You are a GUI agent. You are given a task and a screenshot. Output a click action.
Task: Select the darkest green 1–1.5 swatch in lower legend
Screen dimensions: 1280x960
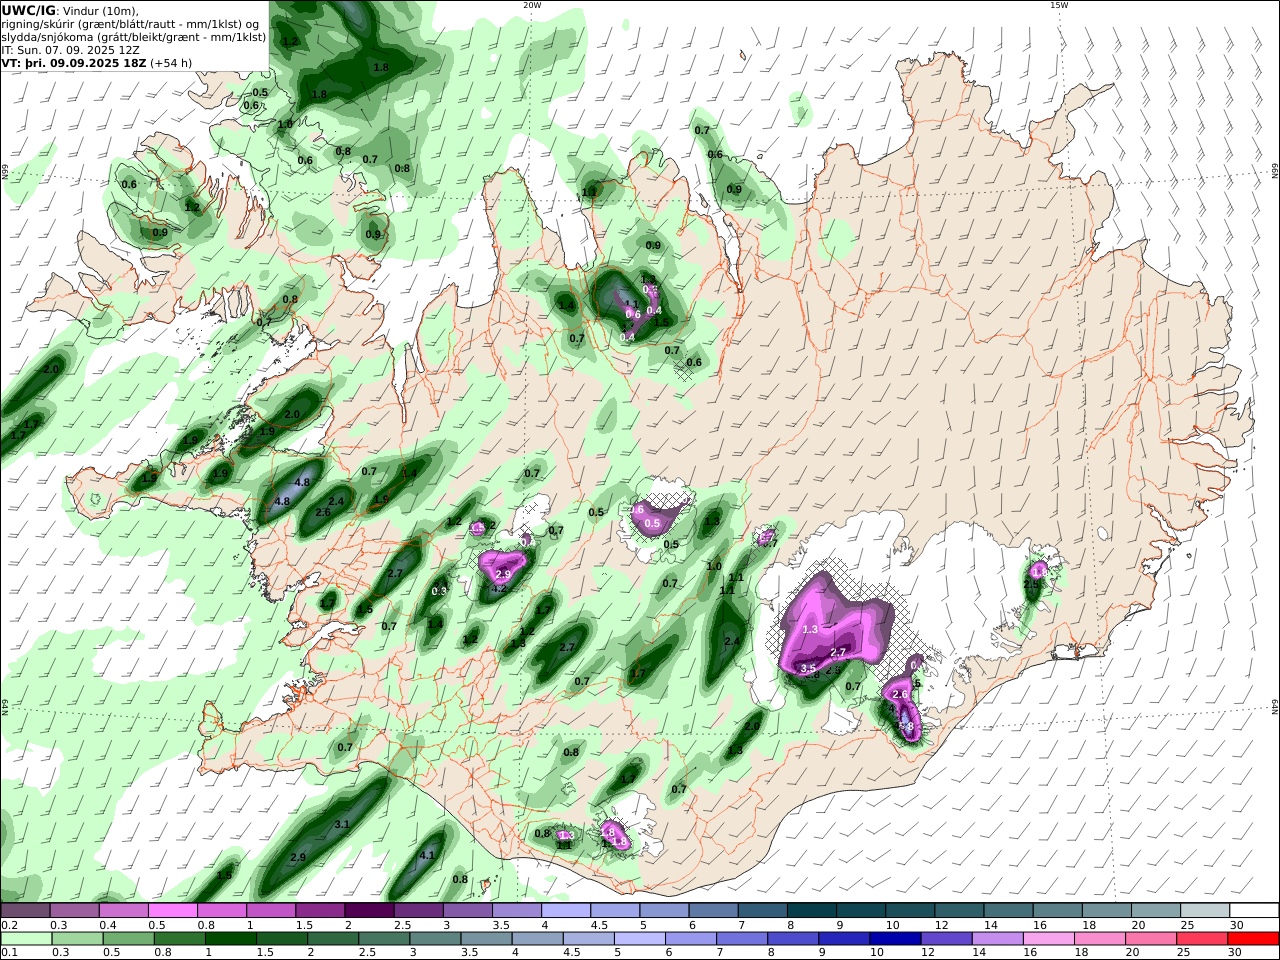click(x=231, y=938)
